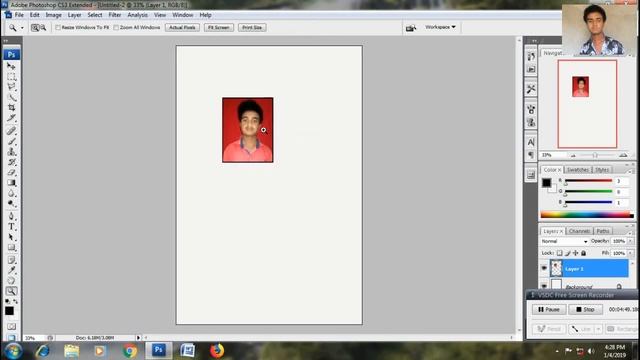This screenshot has height=360, width=640.
Task: Select the Zoom tool in toolbox
Action: (x=11, y=291)
